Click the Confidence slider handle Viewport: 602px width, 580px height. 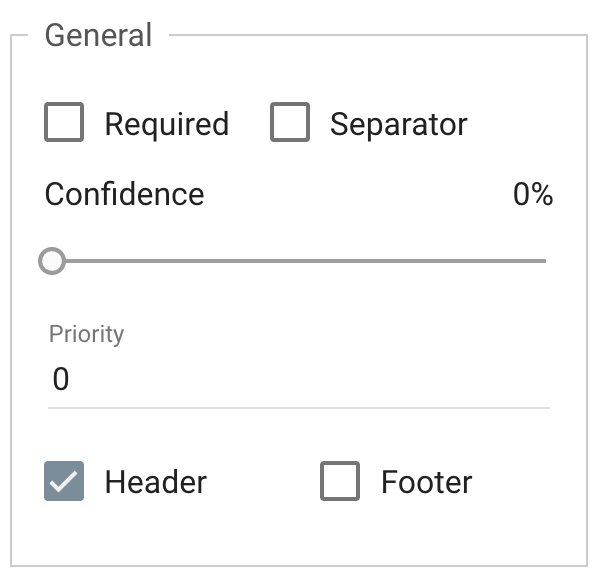(52, 261)
